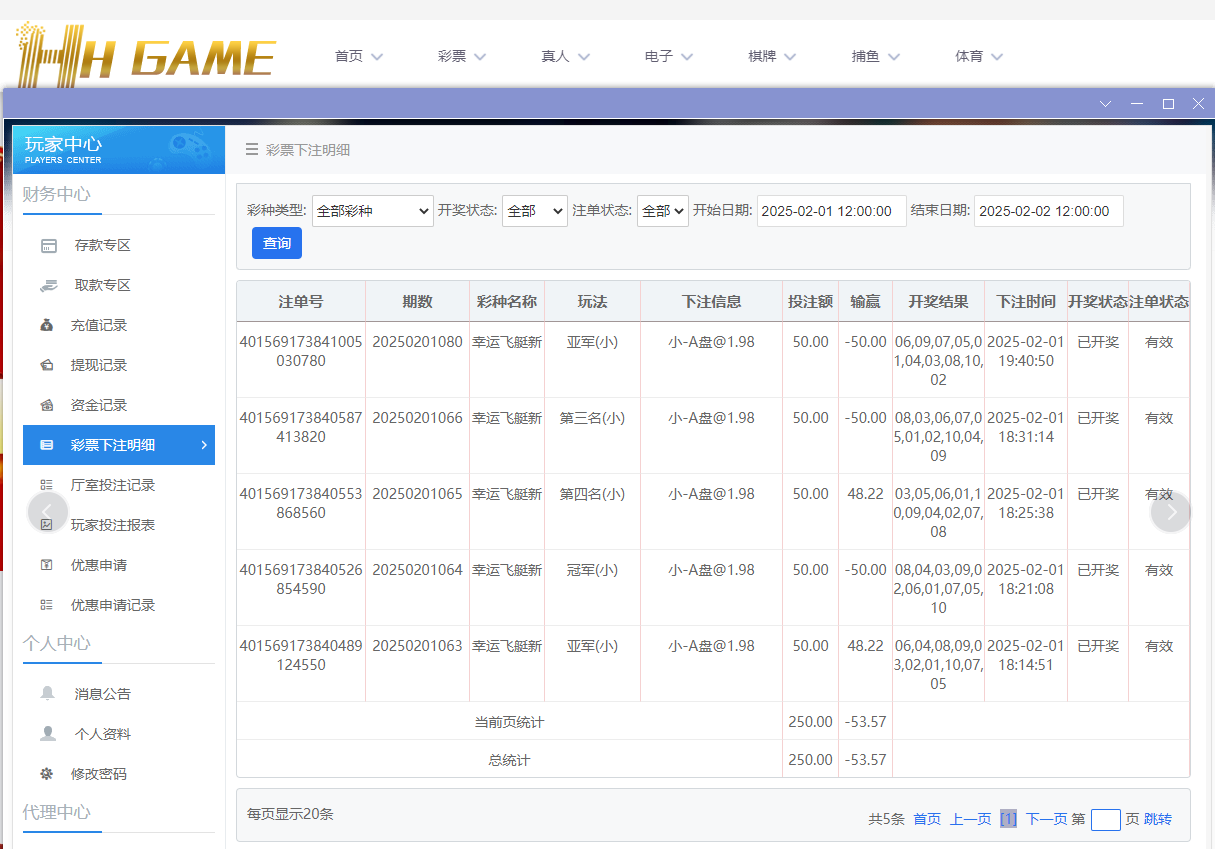Image resolution: width=1215 pixels, height=849 pixels.
Task: Open the 真人 live casino menu
Action: 565,57
